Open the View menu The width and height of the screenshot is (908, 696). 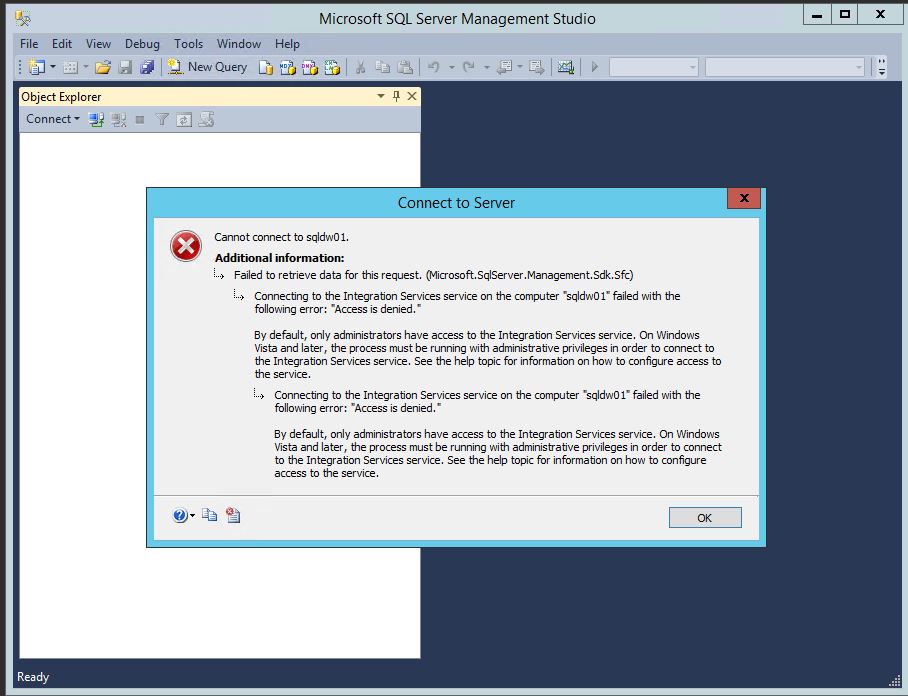[x=98, y=44]
